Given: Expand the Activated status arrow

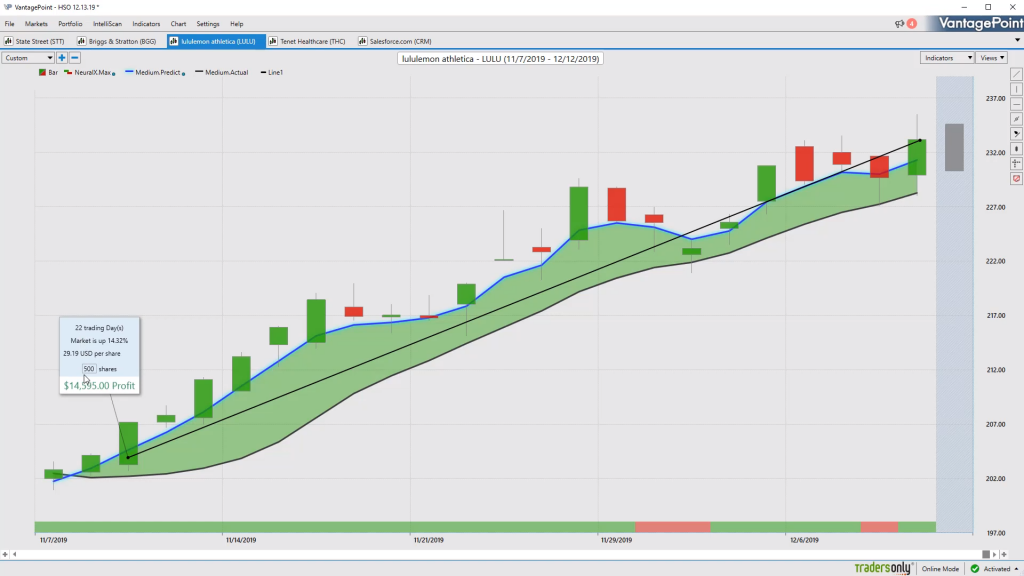Looking at the screenshot, I should click(x=1016, y=569).
